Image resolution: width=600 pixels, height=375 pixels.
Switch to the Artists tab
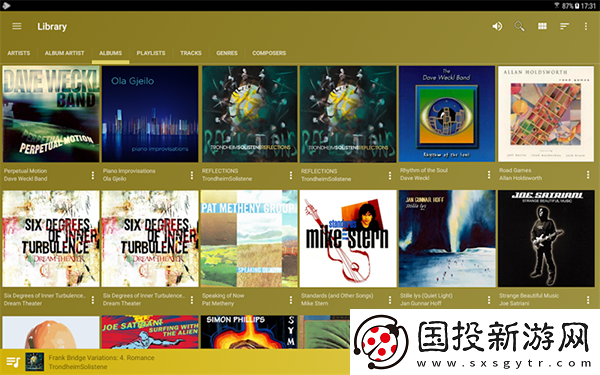[x=18, y=53]
